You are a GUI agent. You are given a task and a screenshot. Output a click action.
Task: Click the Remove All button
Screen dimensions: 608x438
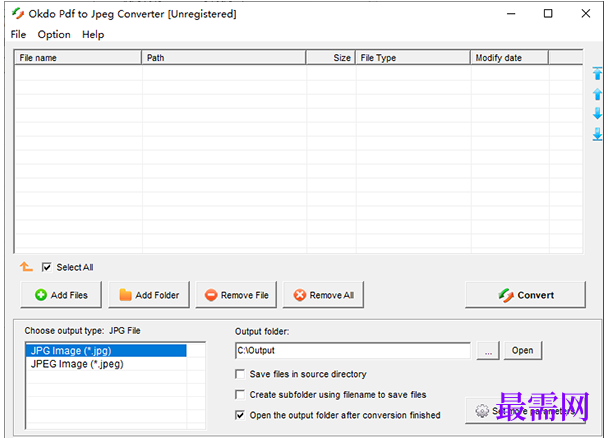tap(323, 295)
